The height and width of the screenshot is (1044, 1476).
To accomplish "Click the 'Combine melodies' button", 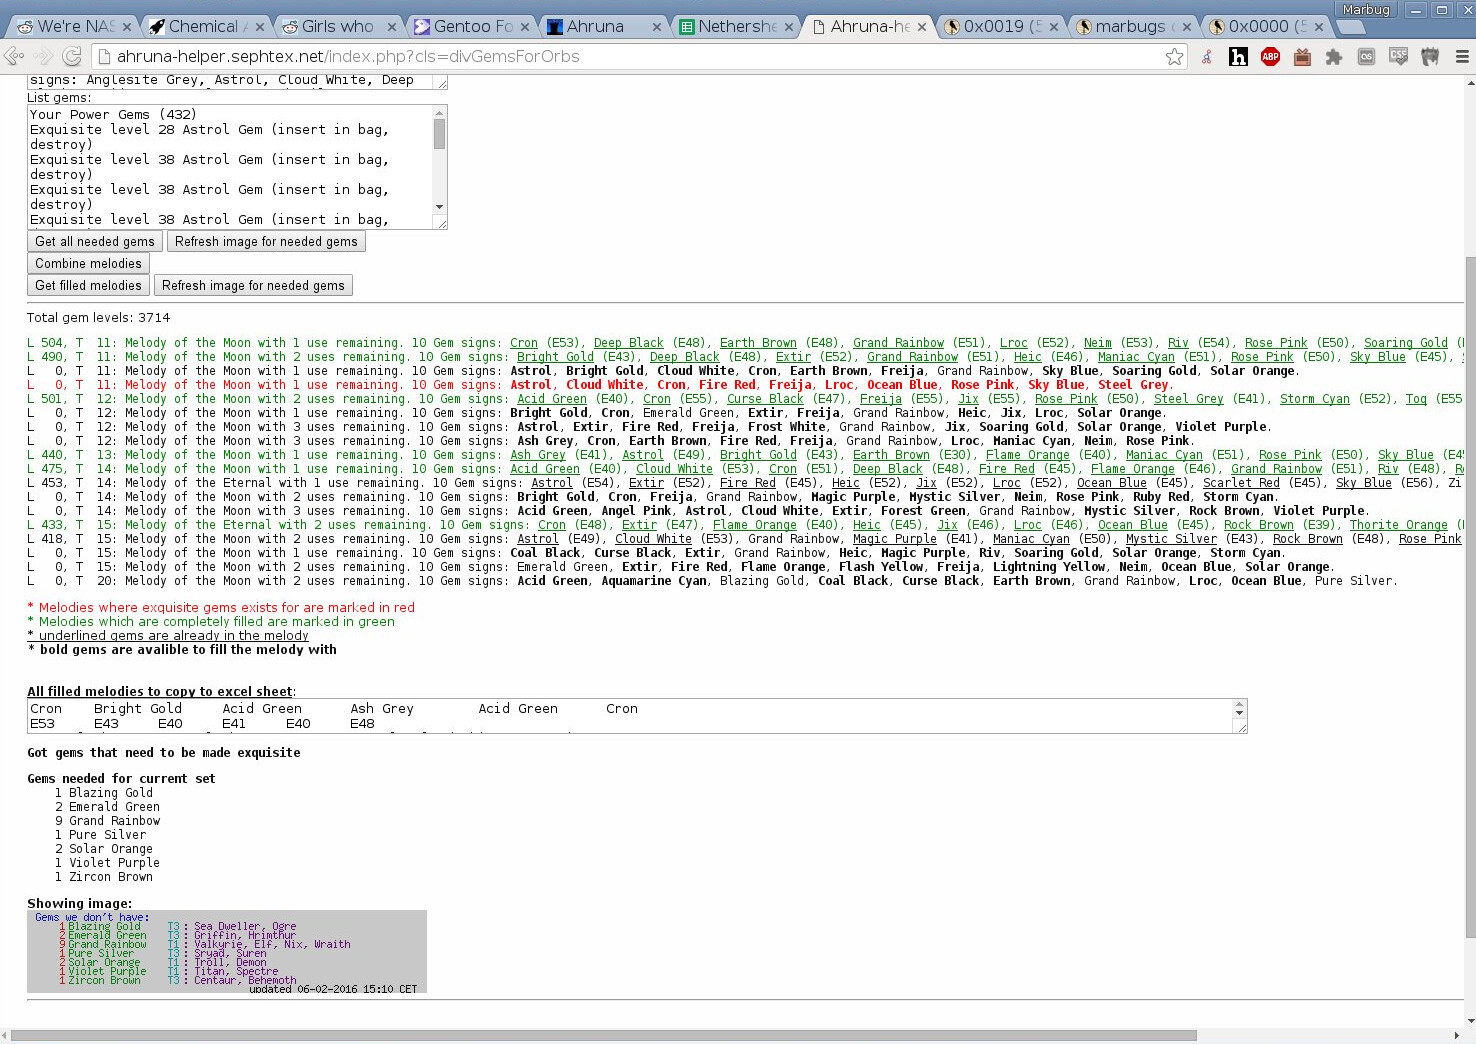I will point(88,264).
